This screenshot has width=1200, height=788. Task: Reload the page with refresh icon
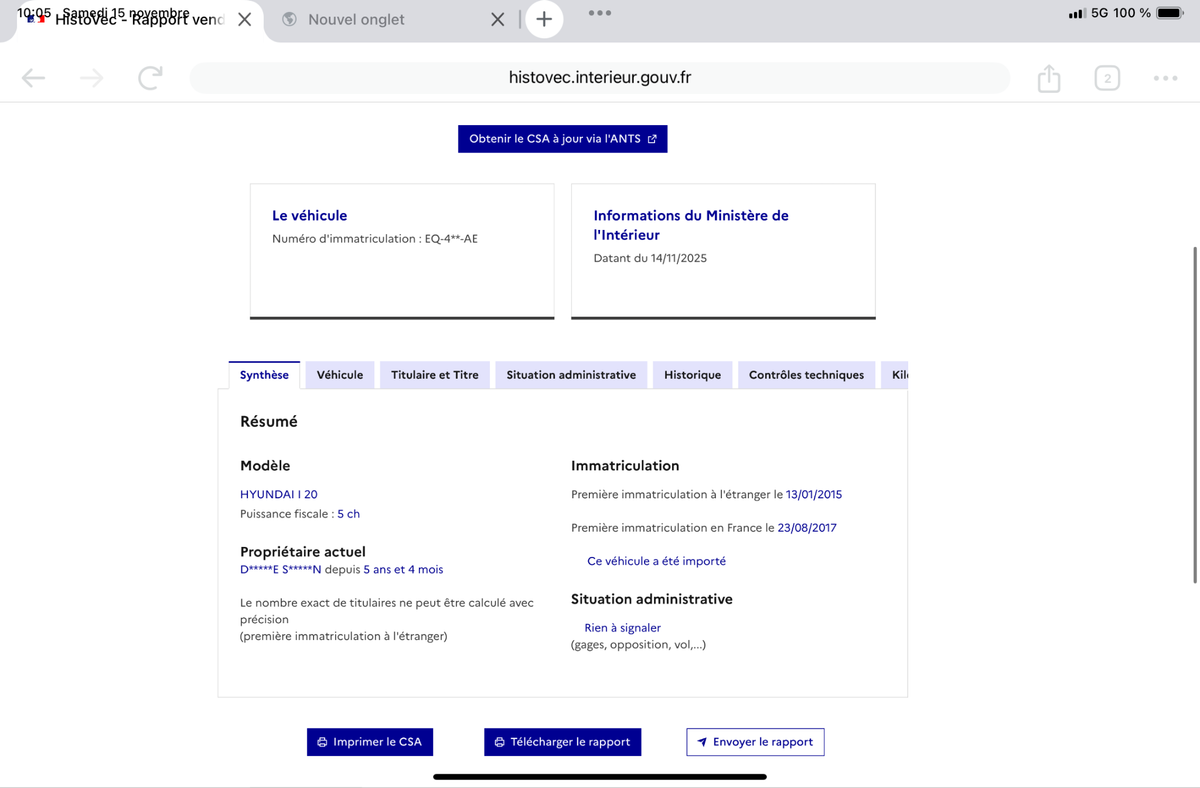150,78
